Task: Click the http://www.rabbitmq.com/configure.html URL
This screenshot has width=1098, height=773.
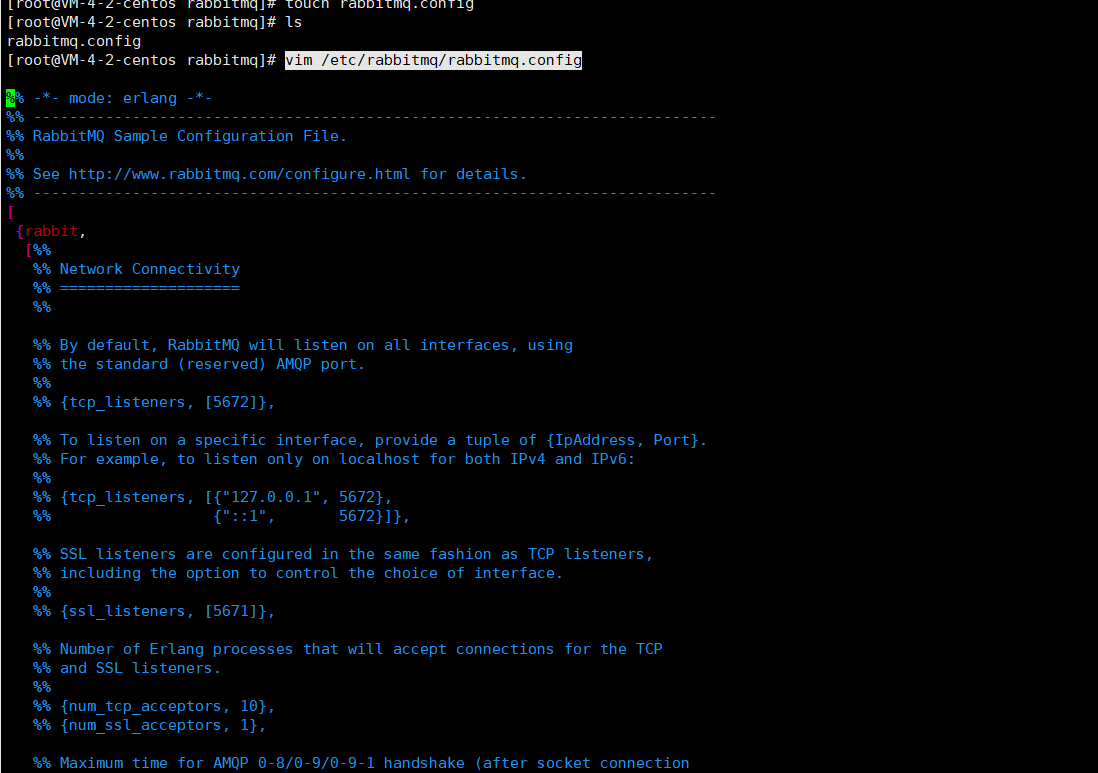Action: 239,174
